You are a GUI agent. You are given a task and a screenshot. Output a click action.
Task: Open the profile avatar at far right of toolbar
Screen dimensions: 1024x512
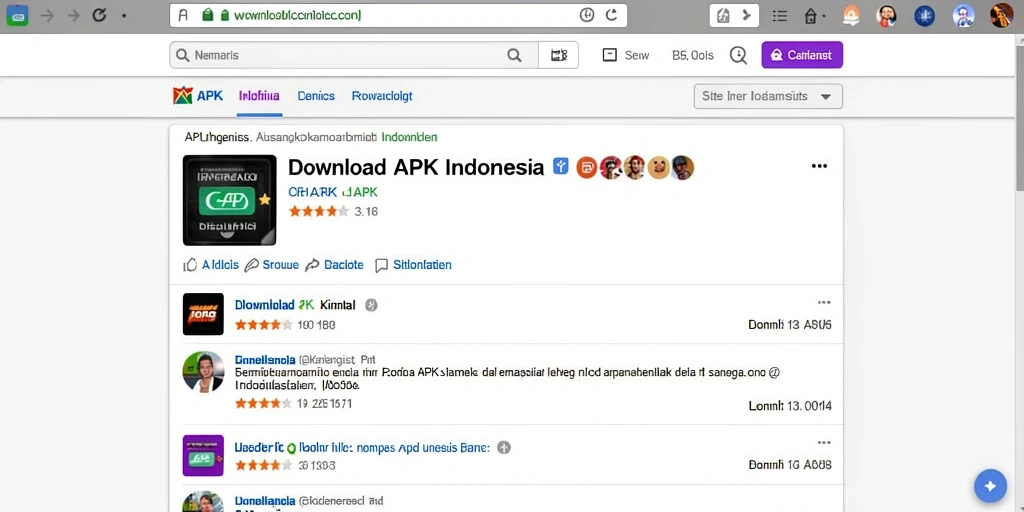coord(1001,16)
